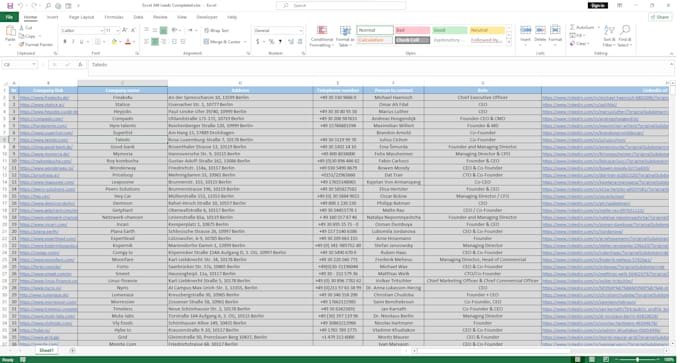Activate the Format Painter brush

36,44
